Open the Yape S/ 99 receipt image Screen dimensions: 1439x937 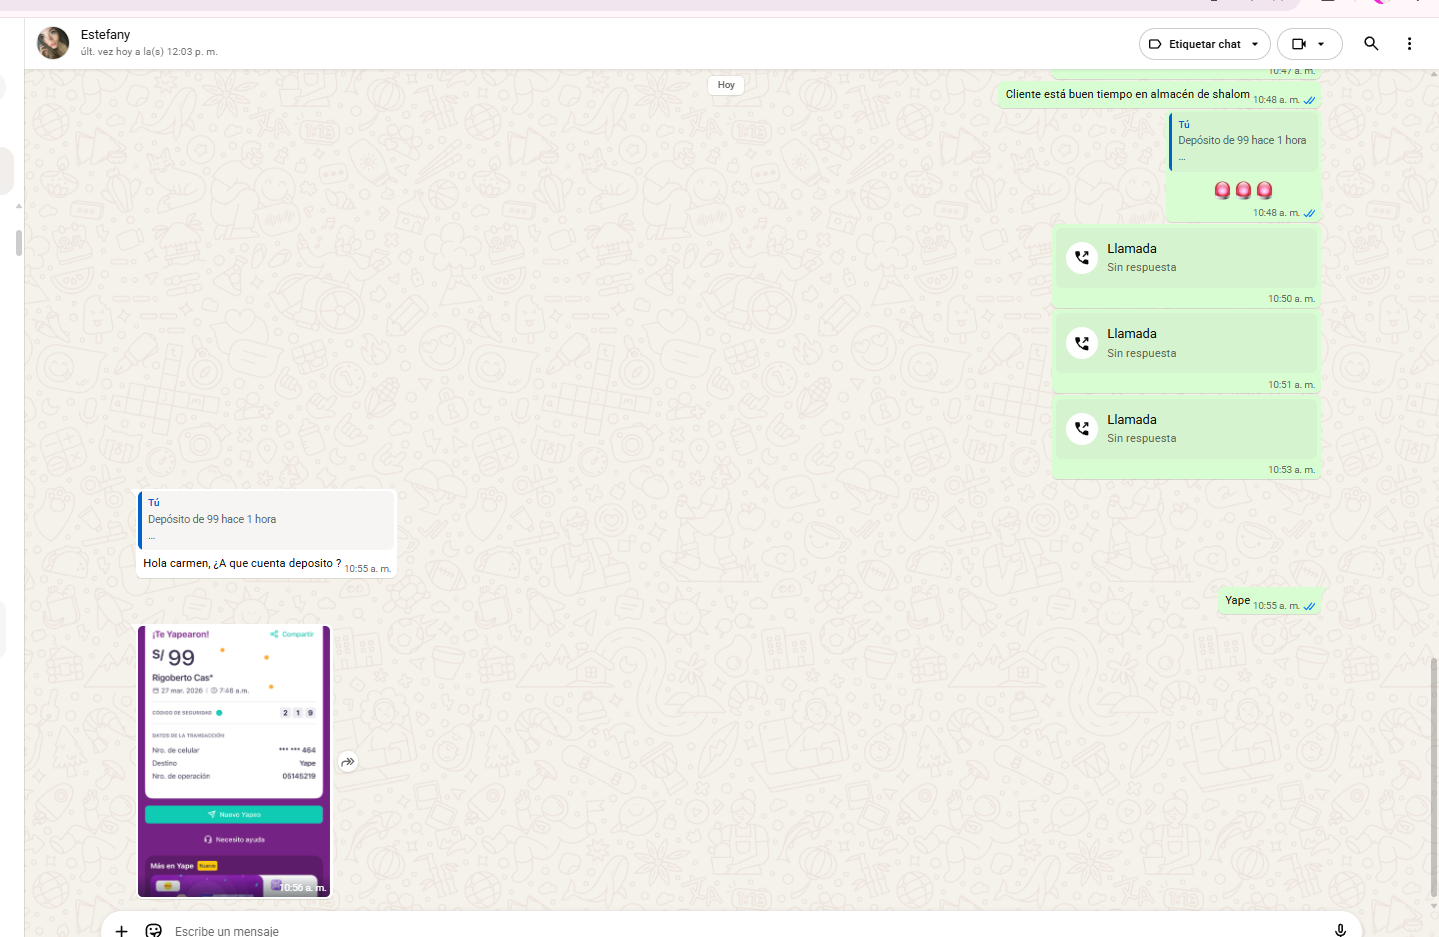tap(234, 760)
